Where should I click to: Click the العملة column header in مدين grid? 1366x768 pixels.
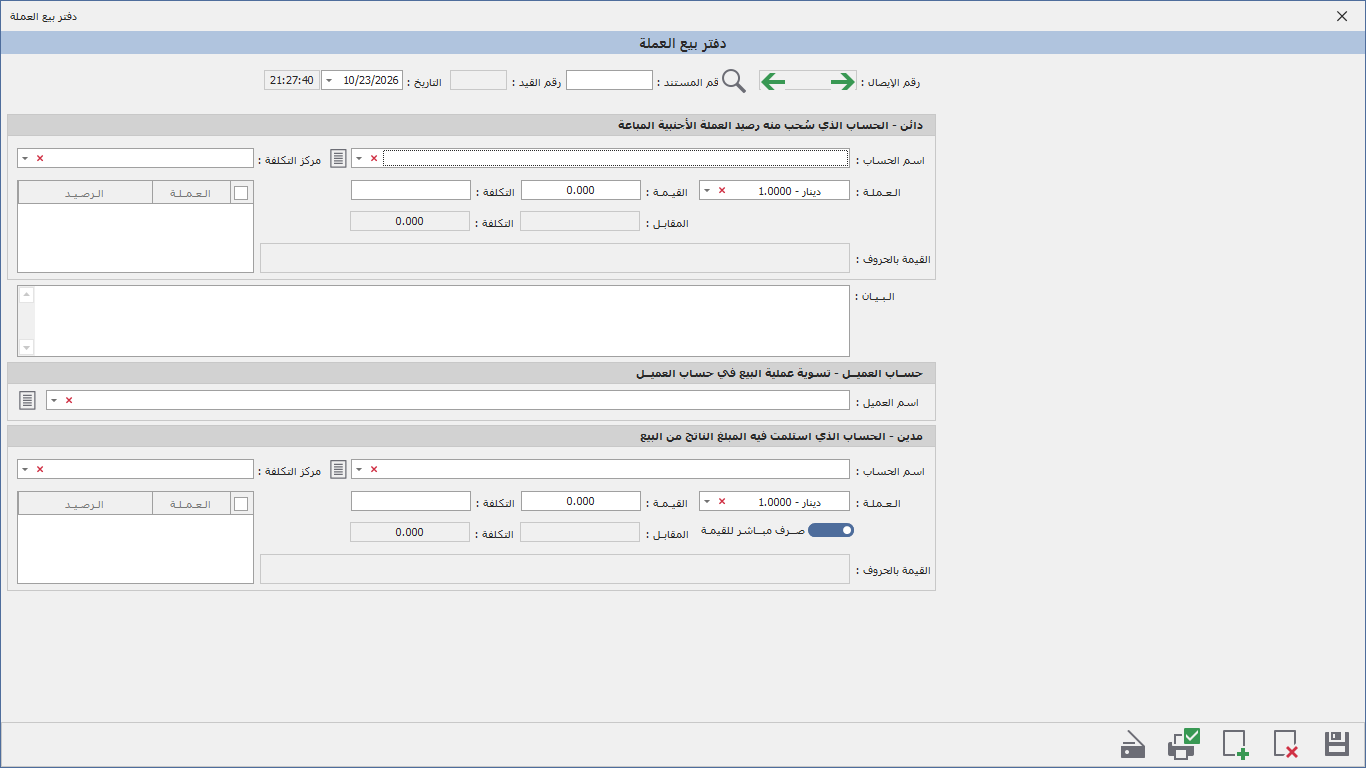(x=191, y=504)
